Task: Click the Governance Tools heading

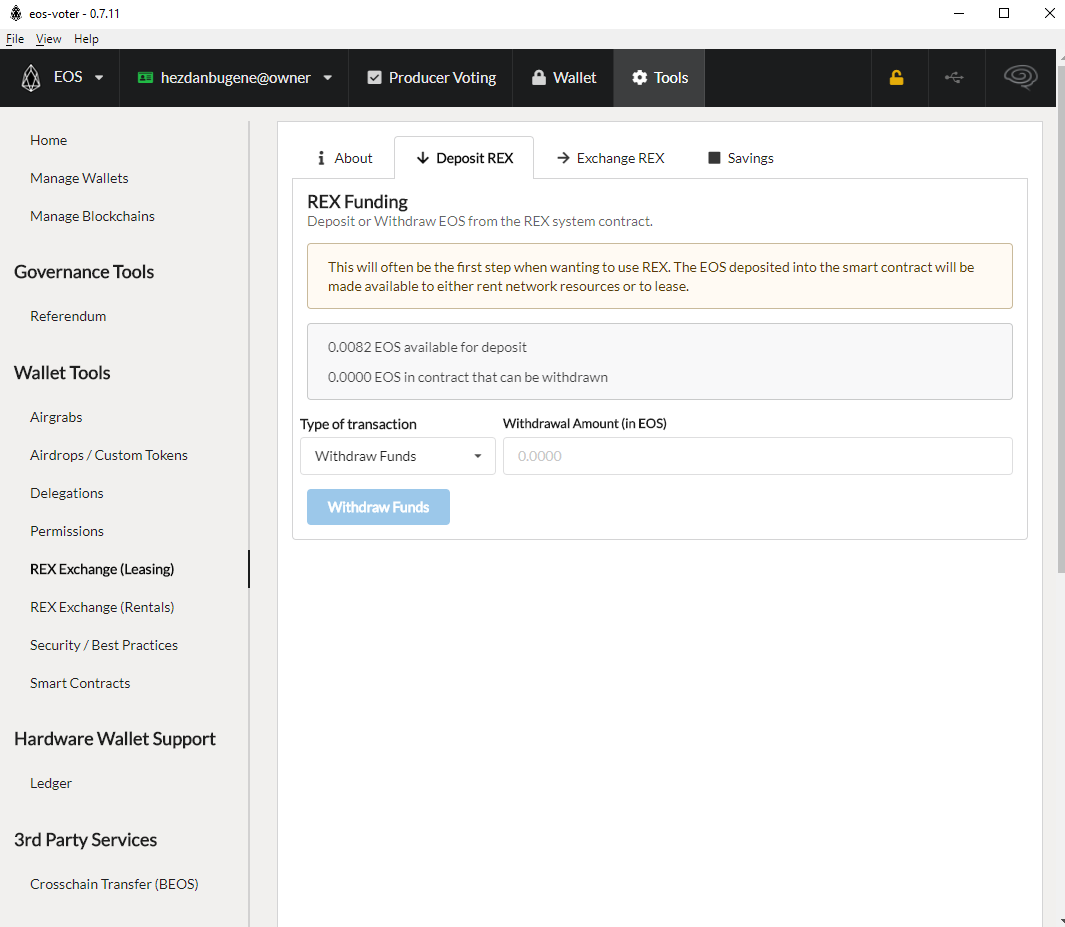Action: click(x=84, y=272)
